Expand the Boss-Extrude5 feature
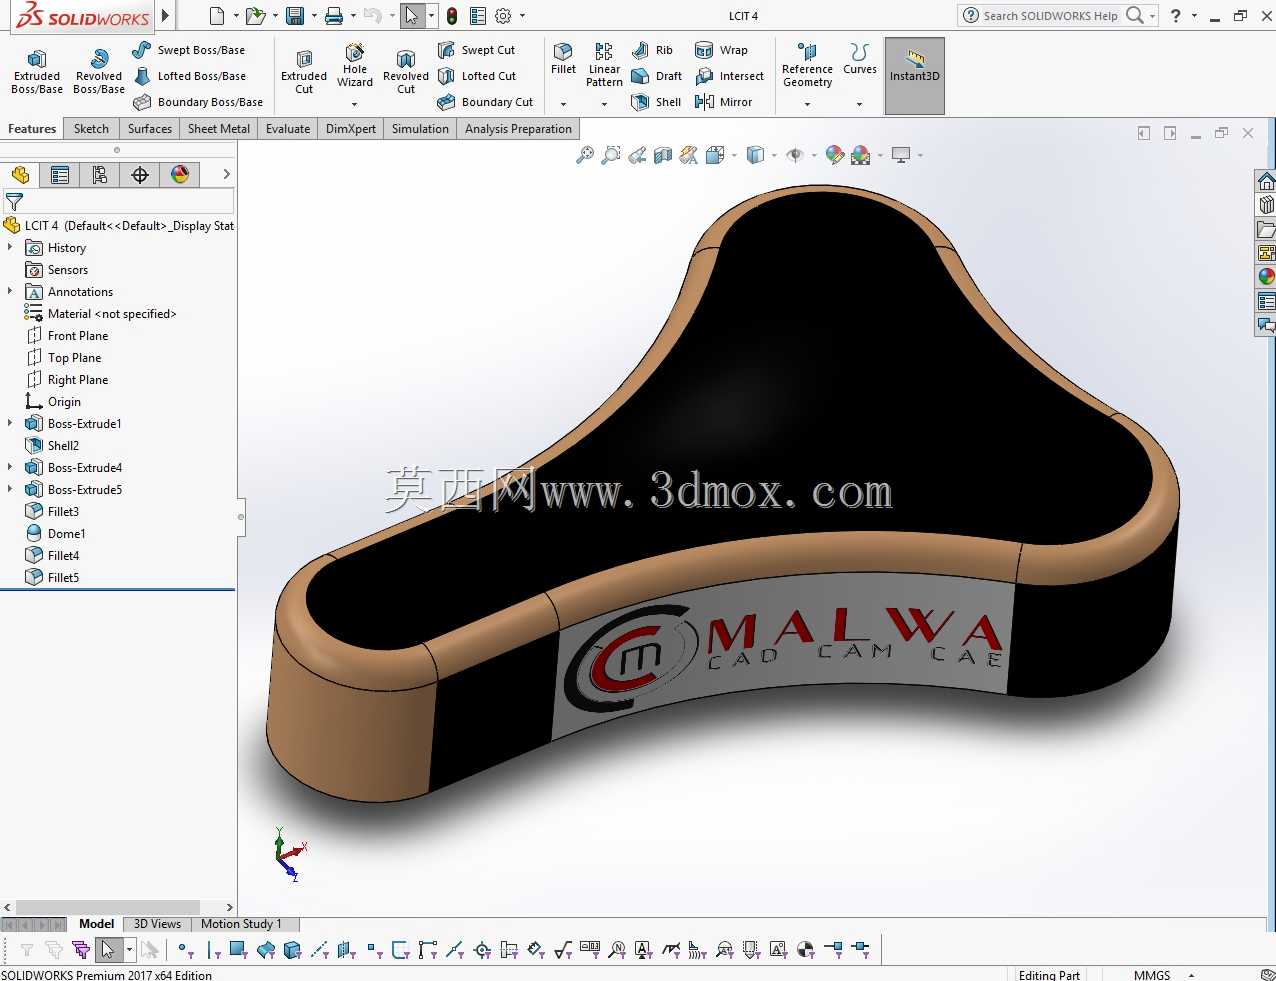This screenshot has height=981, width=1276. click(x=10, y=489)
